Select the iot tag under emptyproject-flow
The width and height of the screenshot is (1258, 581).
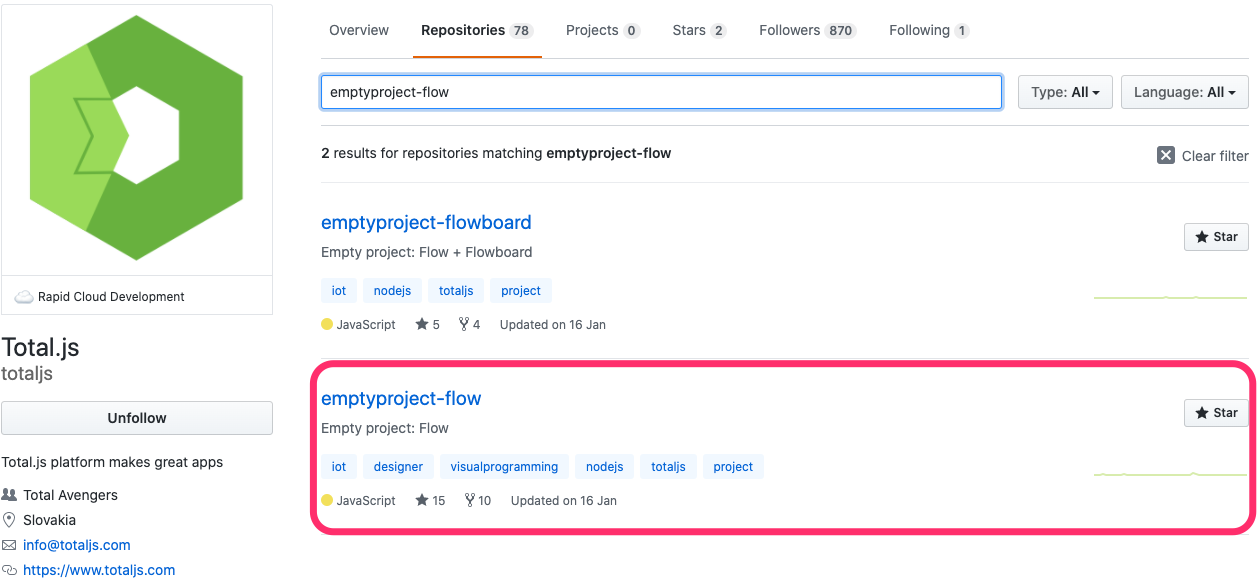pyautogui.click(x=339, y=467)
